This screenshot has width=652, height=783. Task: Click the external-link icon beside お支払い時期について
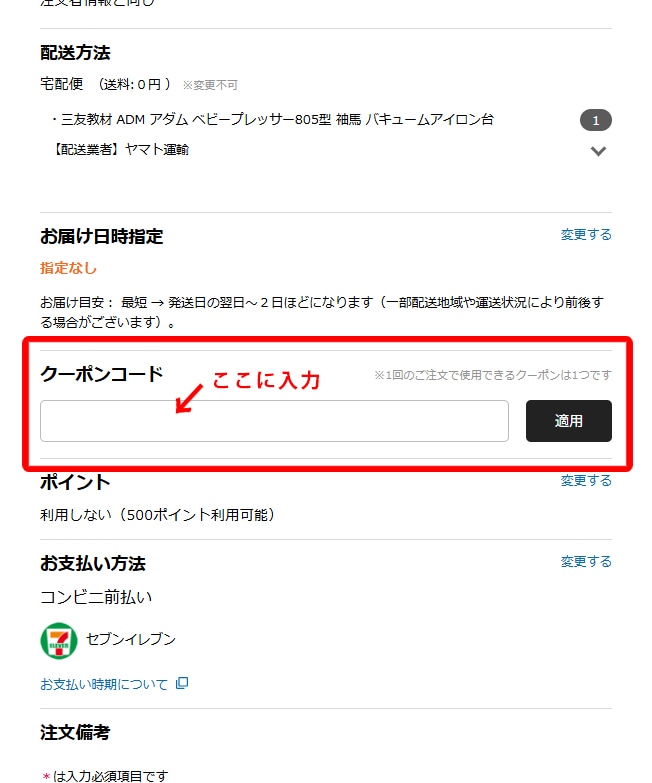tap(182, 683)
